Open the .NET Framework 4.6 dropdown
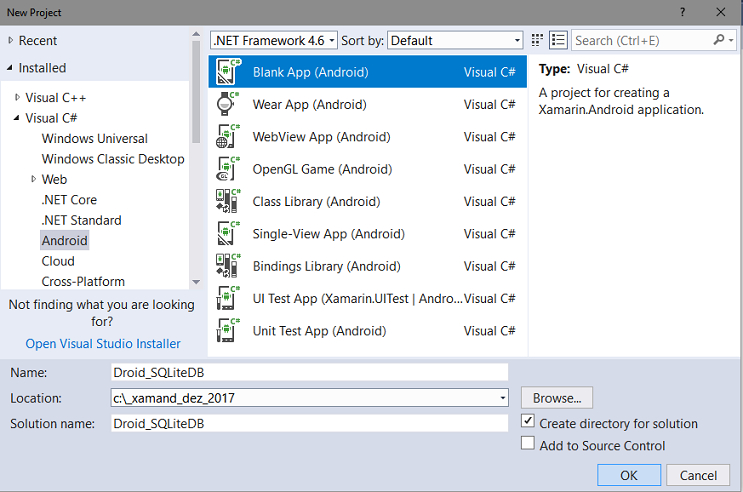 274,40
